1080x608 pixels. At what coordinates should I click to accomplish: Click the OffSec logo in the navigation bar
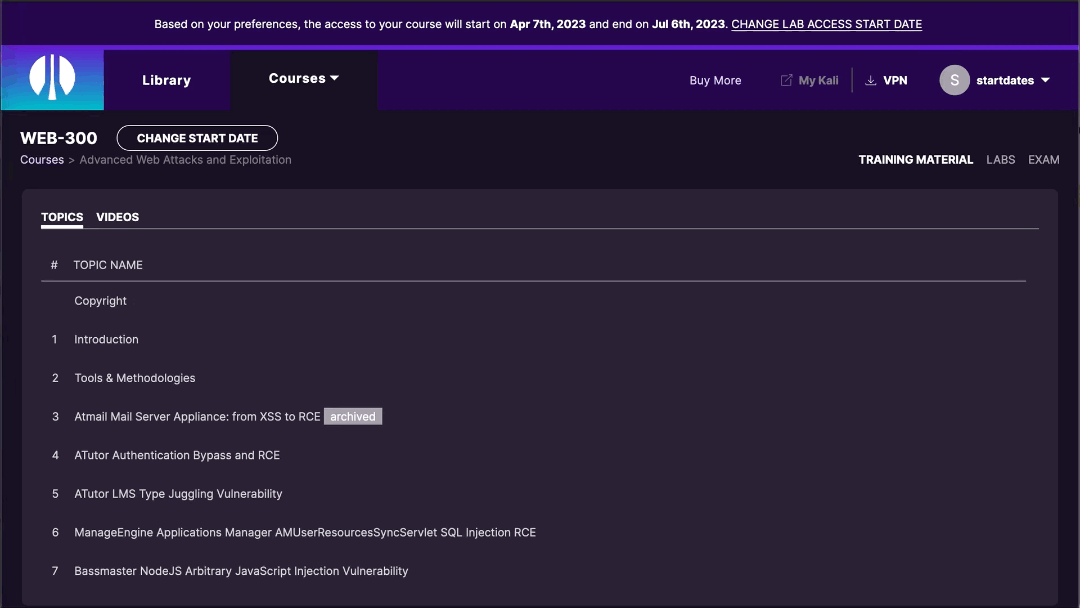tap(51, 80)
